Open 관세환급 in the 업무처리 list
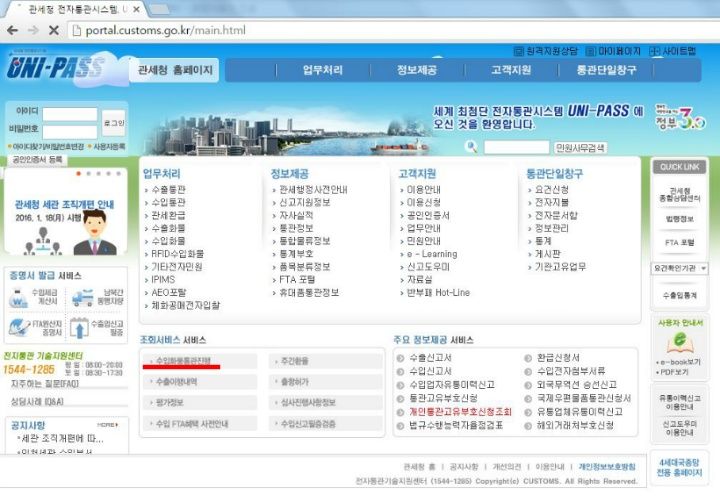The width and height of the screenshot is (720, 503). point(168,215)
